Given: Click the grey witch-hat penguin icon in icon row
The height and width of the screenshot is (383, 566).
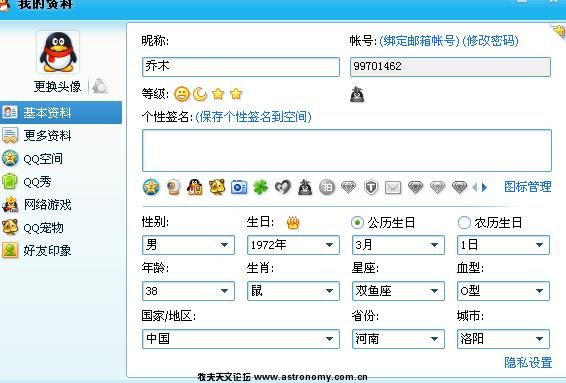Looking at the screenshot, I should point(305,187).
